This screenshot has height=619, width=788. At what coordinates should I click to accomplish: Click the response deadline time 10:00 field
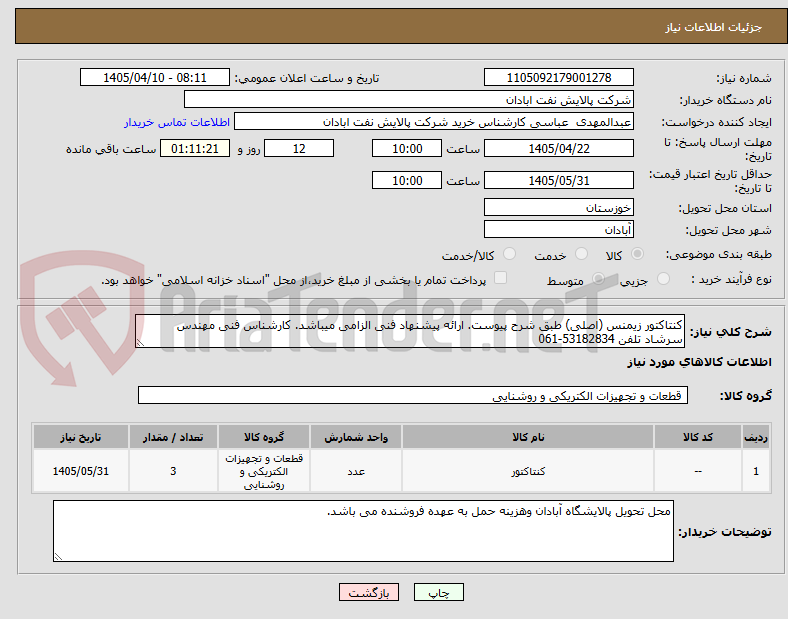coord(407,149)
